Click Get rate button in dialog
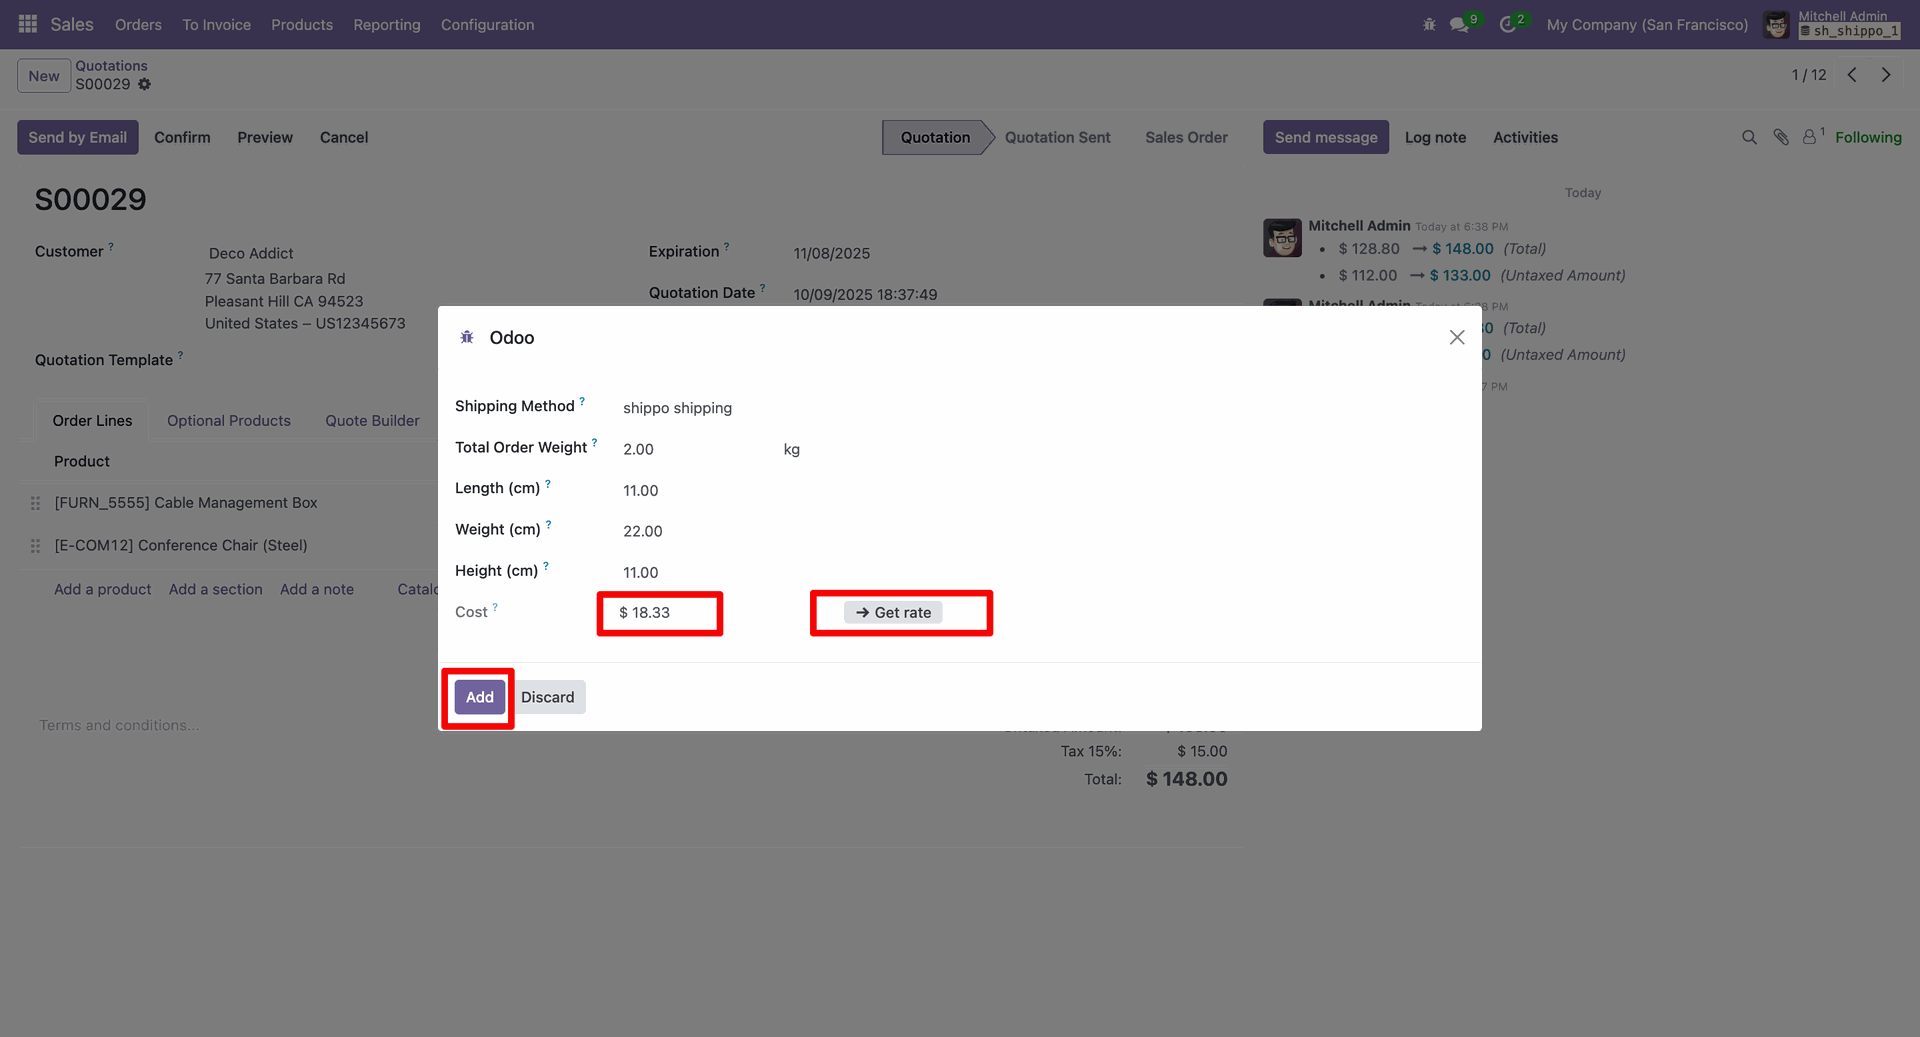This screenshot has width=1920, height=1037. [x=893, y=612]
